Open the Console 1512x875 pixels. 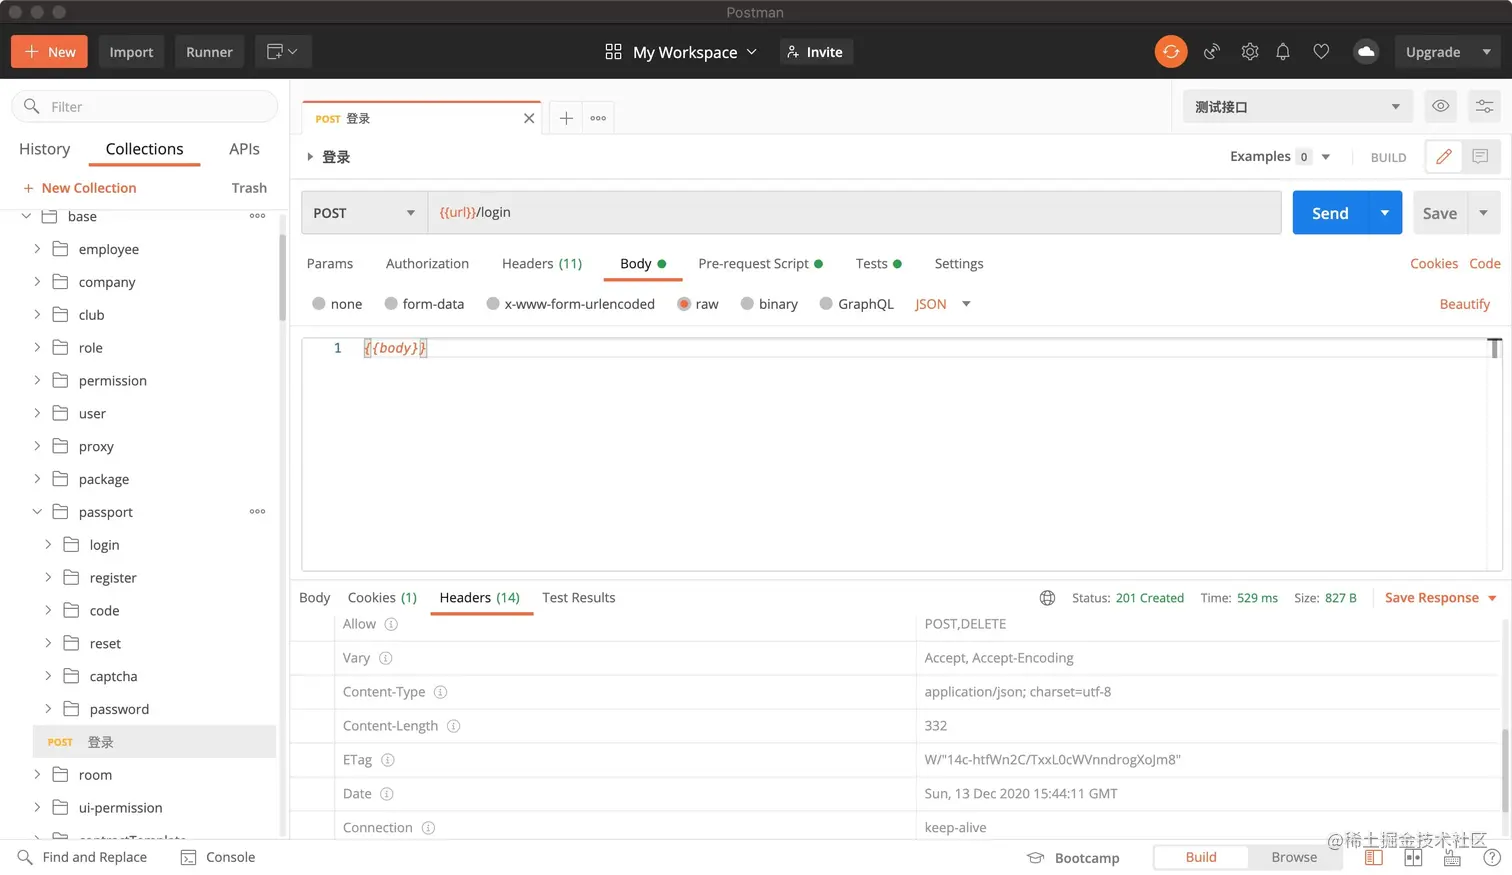[x=218, y=857]
